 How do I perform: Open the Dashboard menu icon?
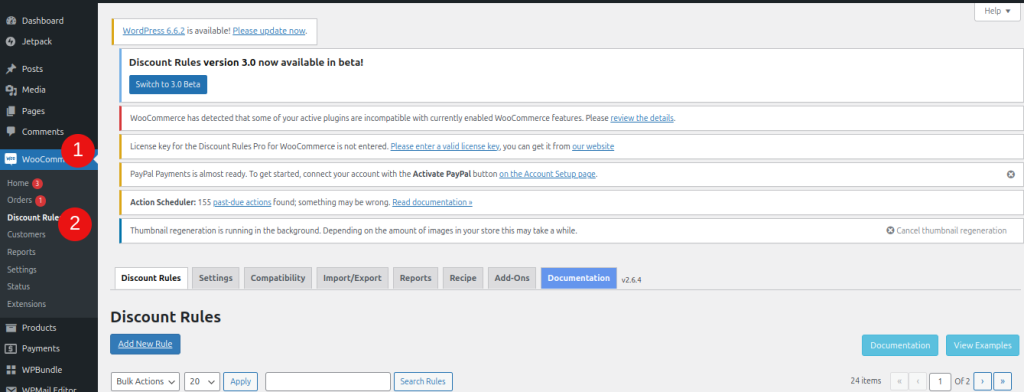tap(10, 21)
